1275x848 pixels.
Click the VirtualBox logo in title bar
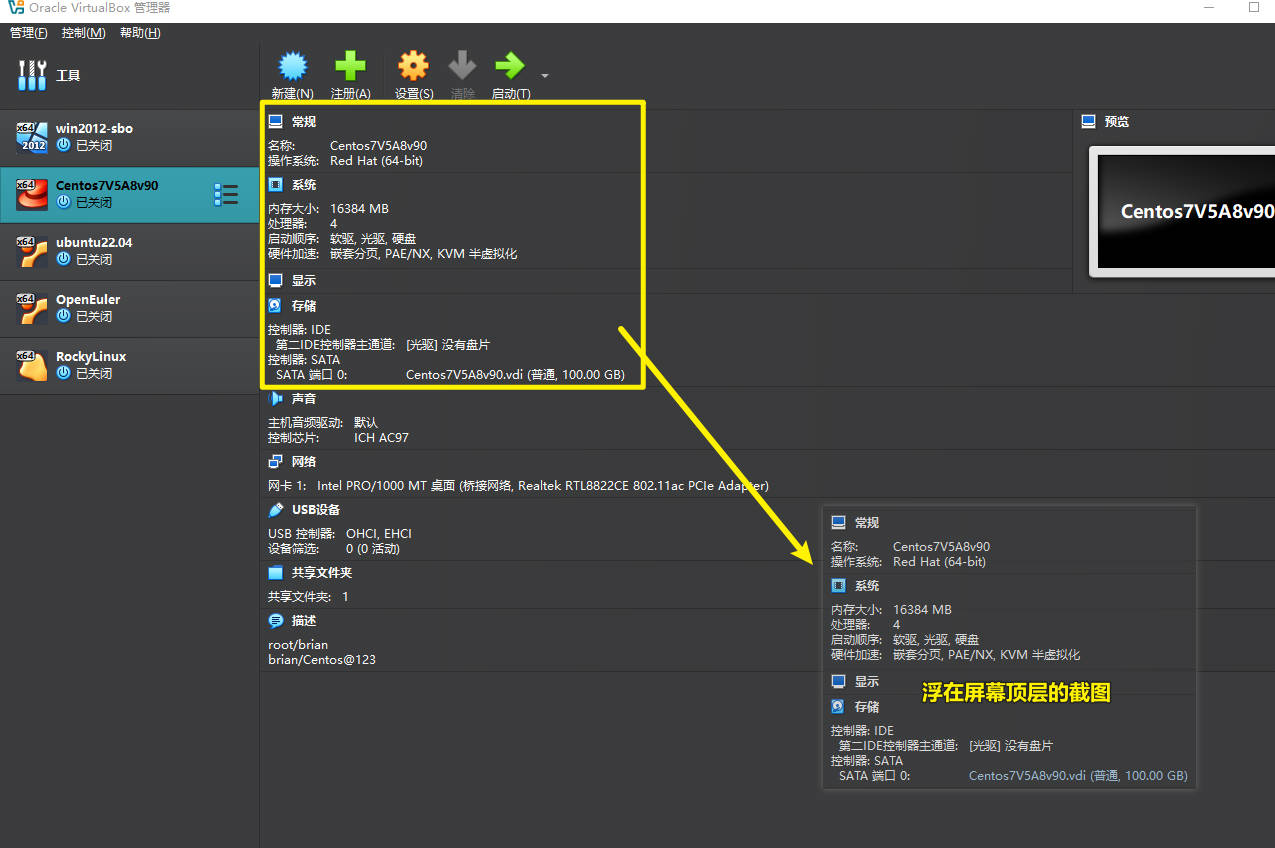click(x=15, y=8)
